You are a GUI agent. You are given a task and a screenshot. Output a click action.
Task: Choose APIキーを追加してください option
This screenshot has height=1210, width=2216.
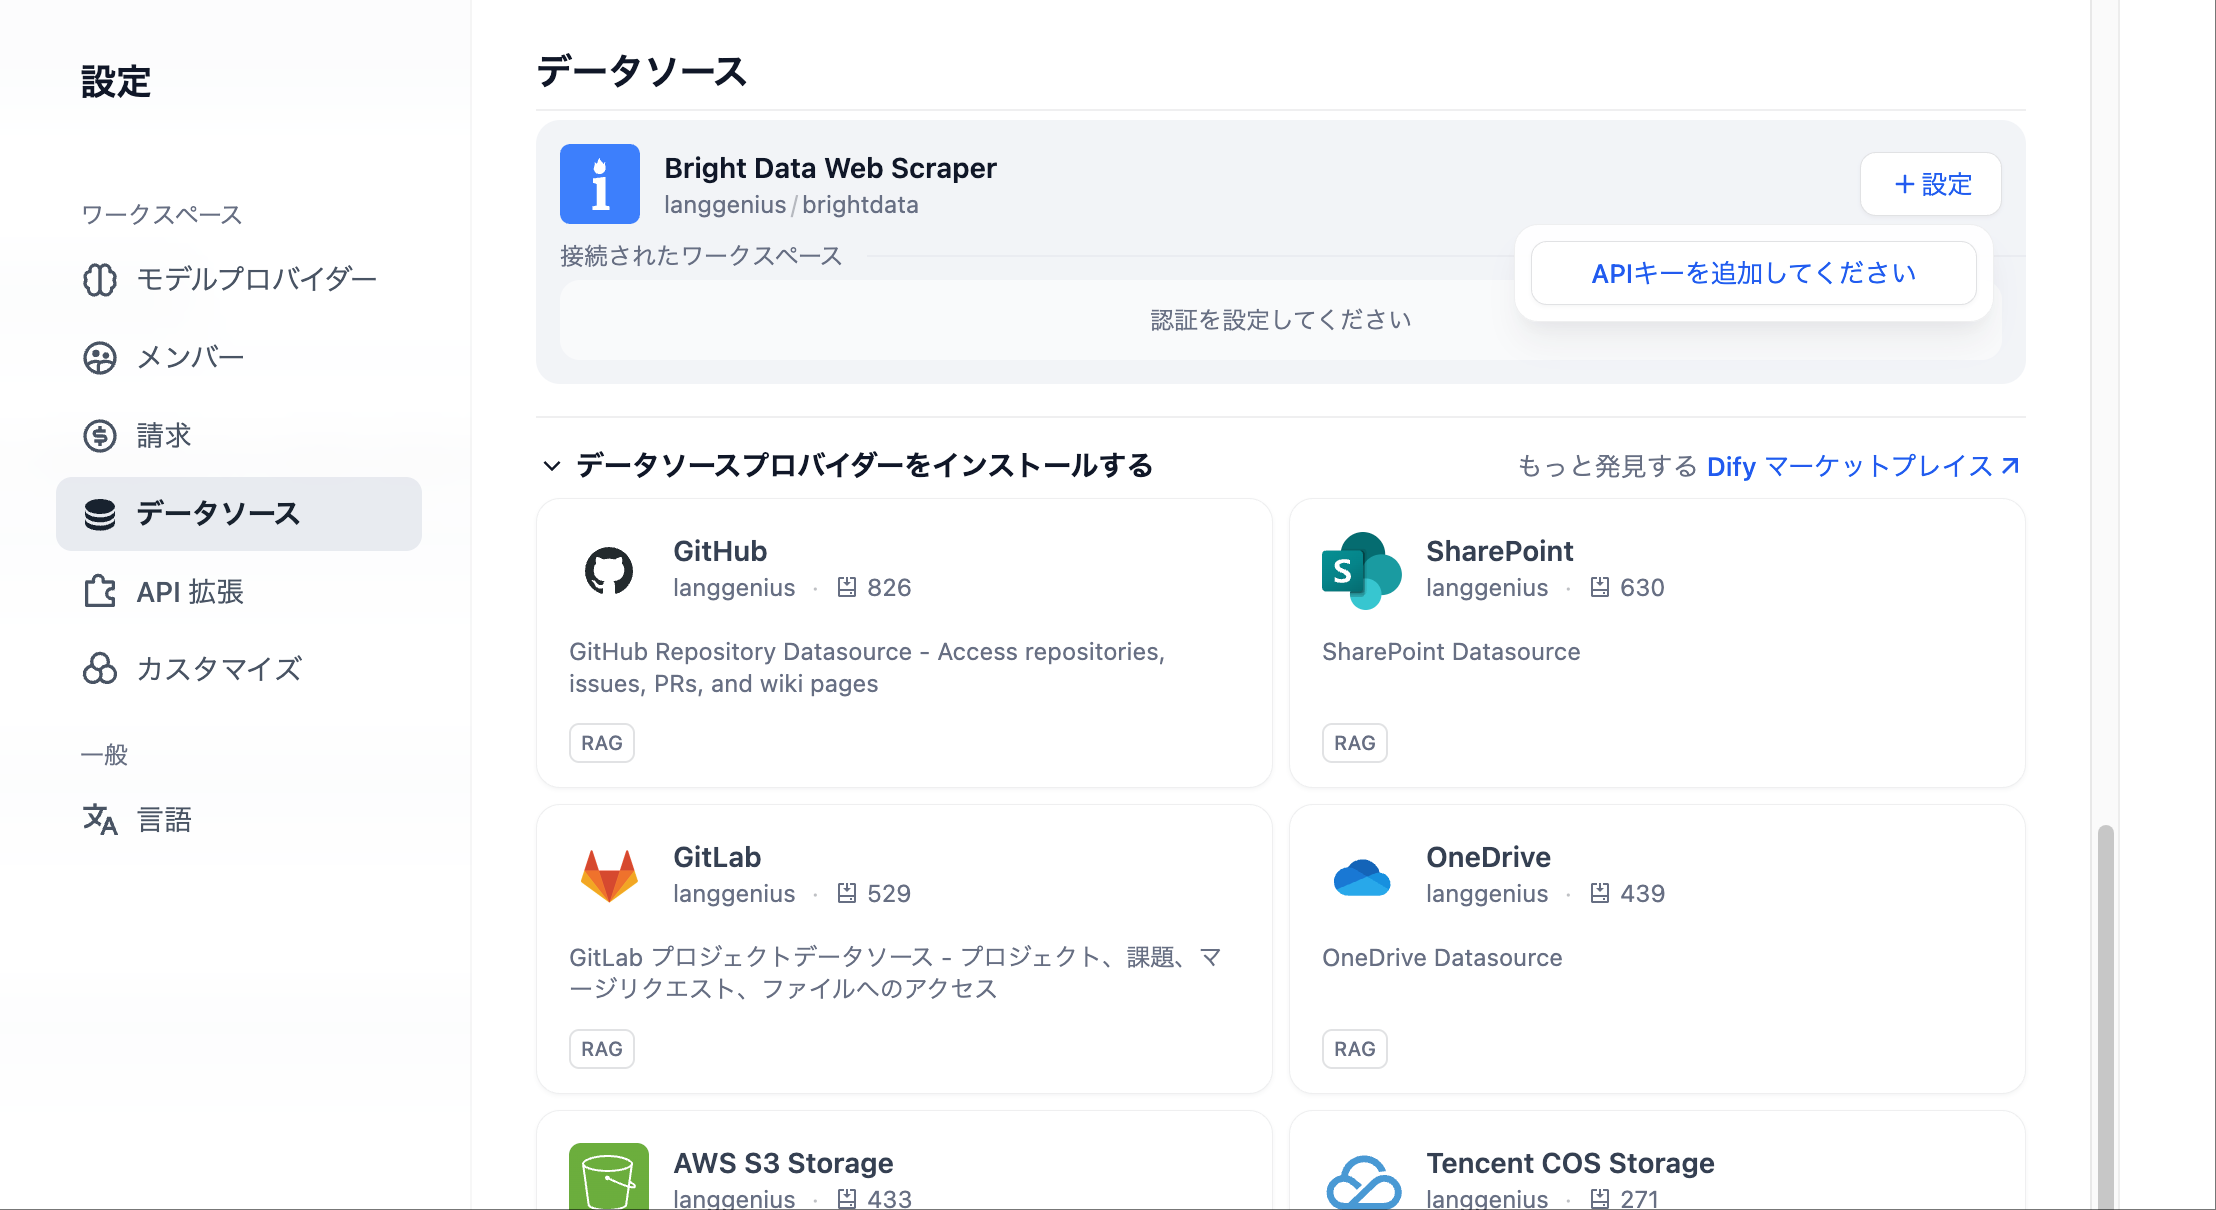pyautogui.click(x=1753, y=273)
